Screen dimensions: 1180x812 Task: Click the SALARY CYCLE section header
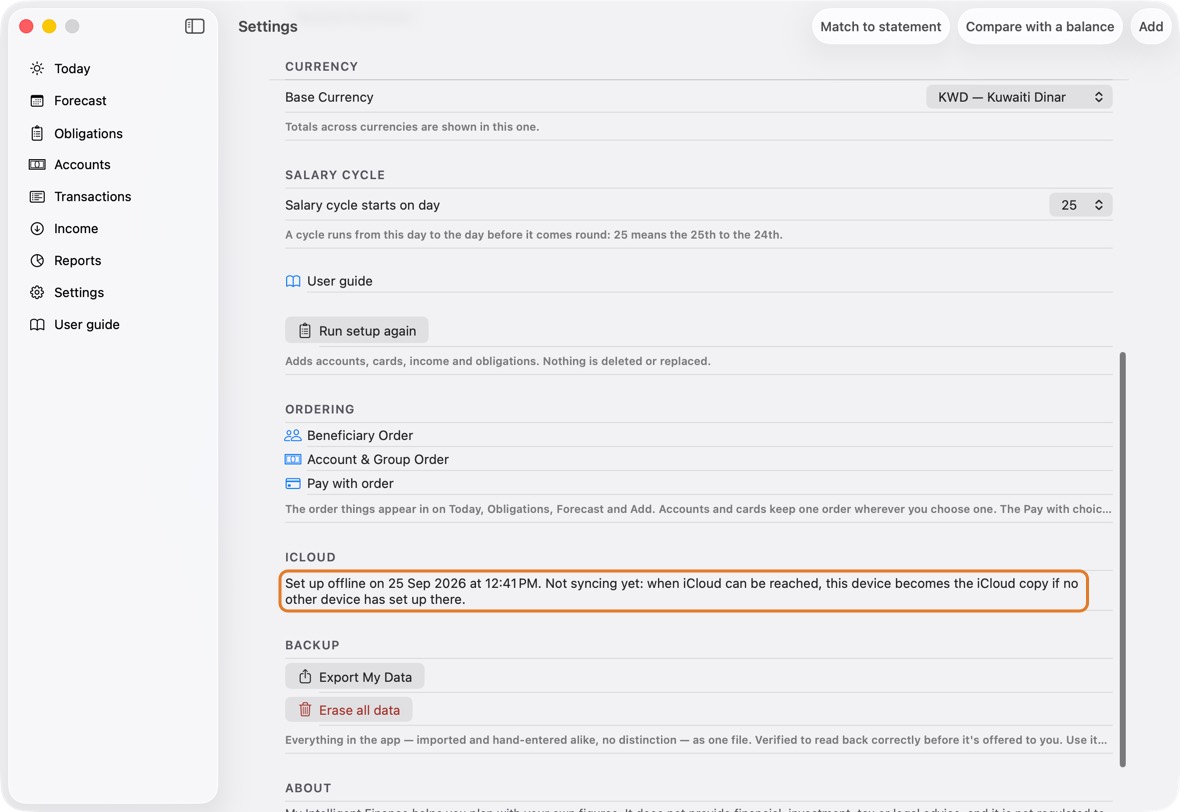pos(335,175)
